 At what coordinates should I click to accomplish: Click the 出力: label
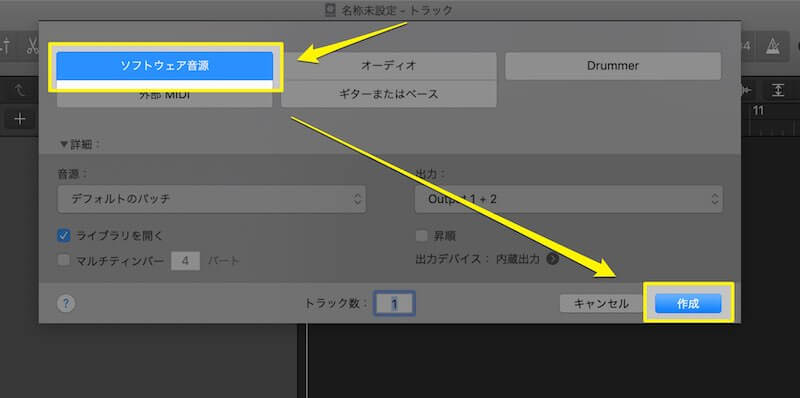[430, 173]
